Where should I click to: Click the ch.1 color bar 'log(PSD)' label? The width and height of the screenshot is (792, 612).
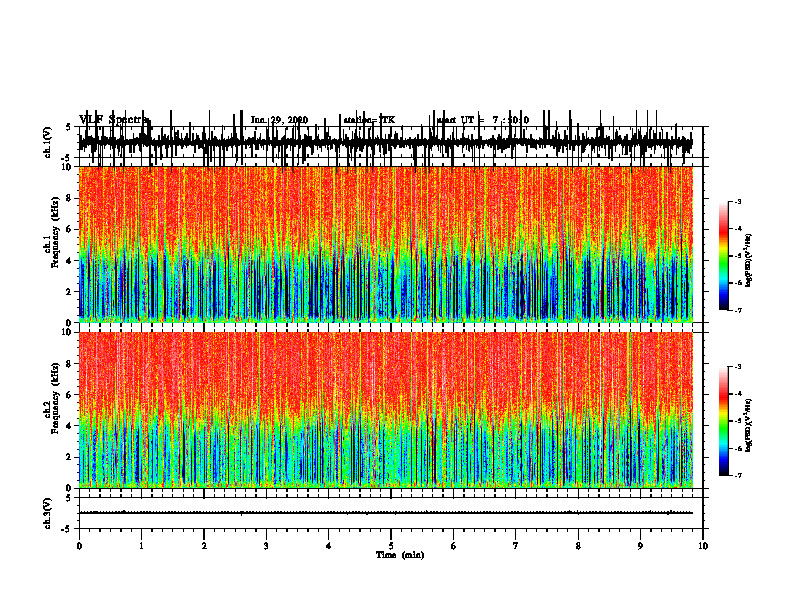tap(748, 261)
